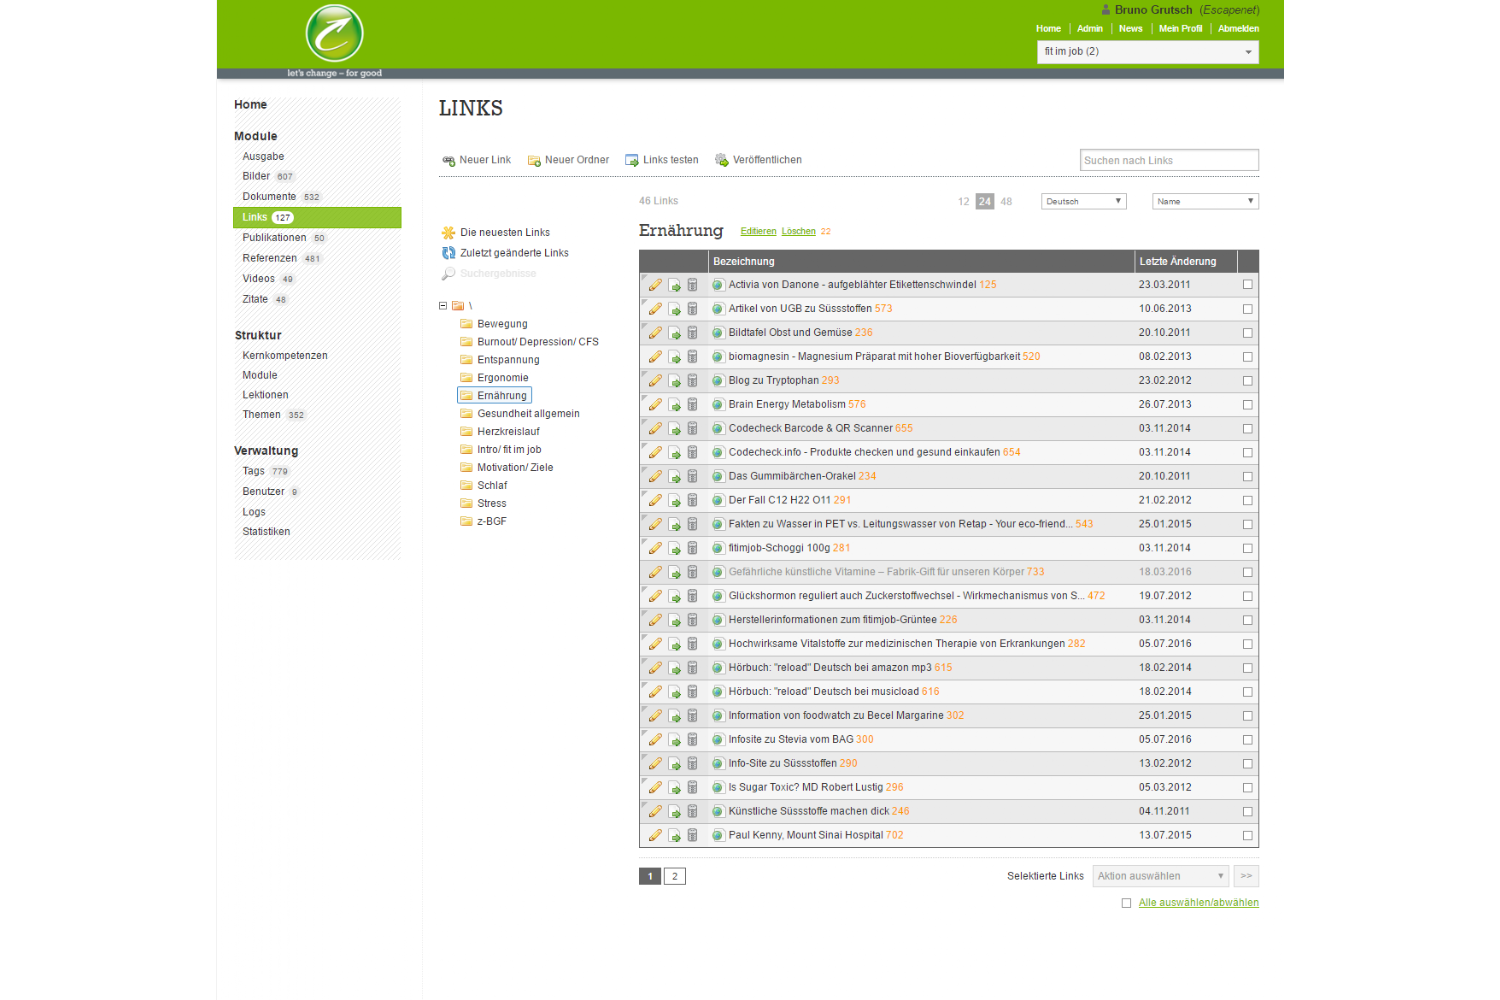1500x1000 pixels.
Task: Click the Die neuesten Links star icon
Action: pyautogui.click(x=448, y=232)
